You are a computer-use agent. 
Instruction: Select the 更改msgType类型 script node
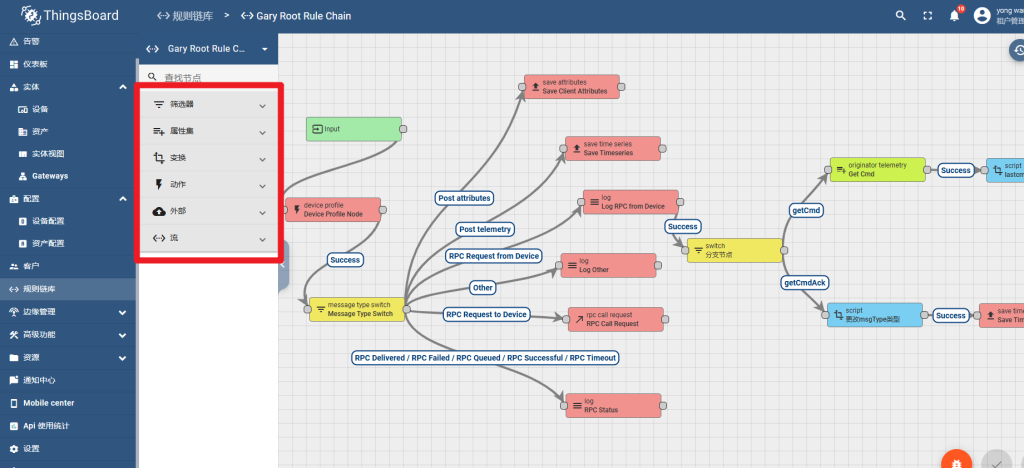click(875, 315)
